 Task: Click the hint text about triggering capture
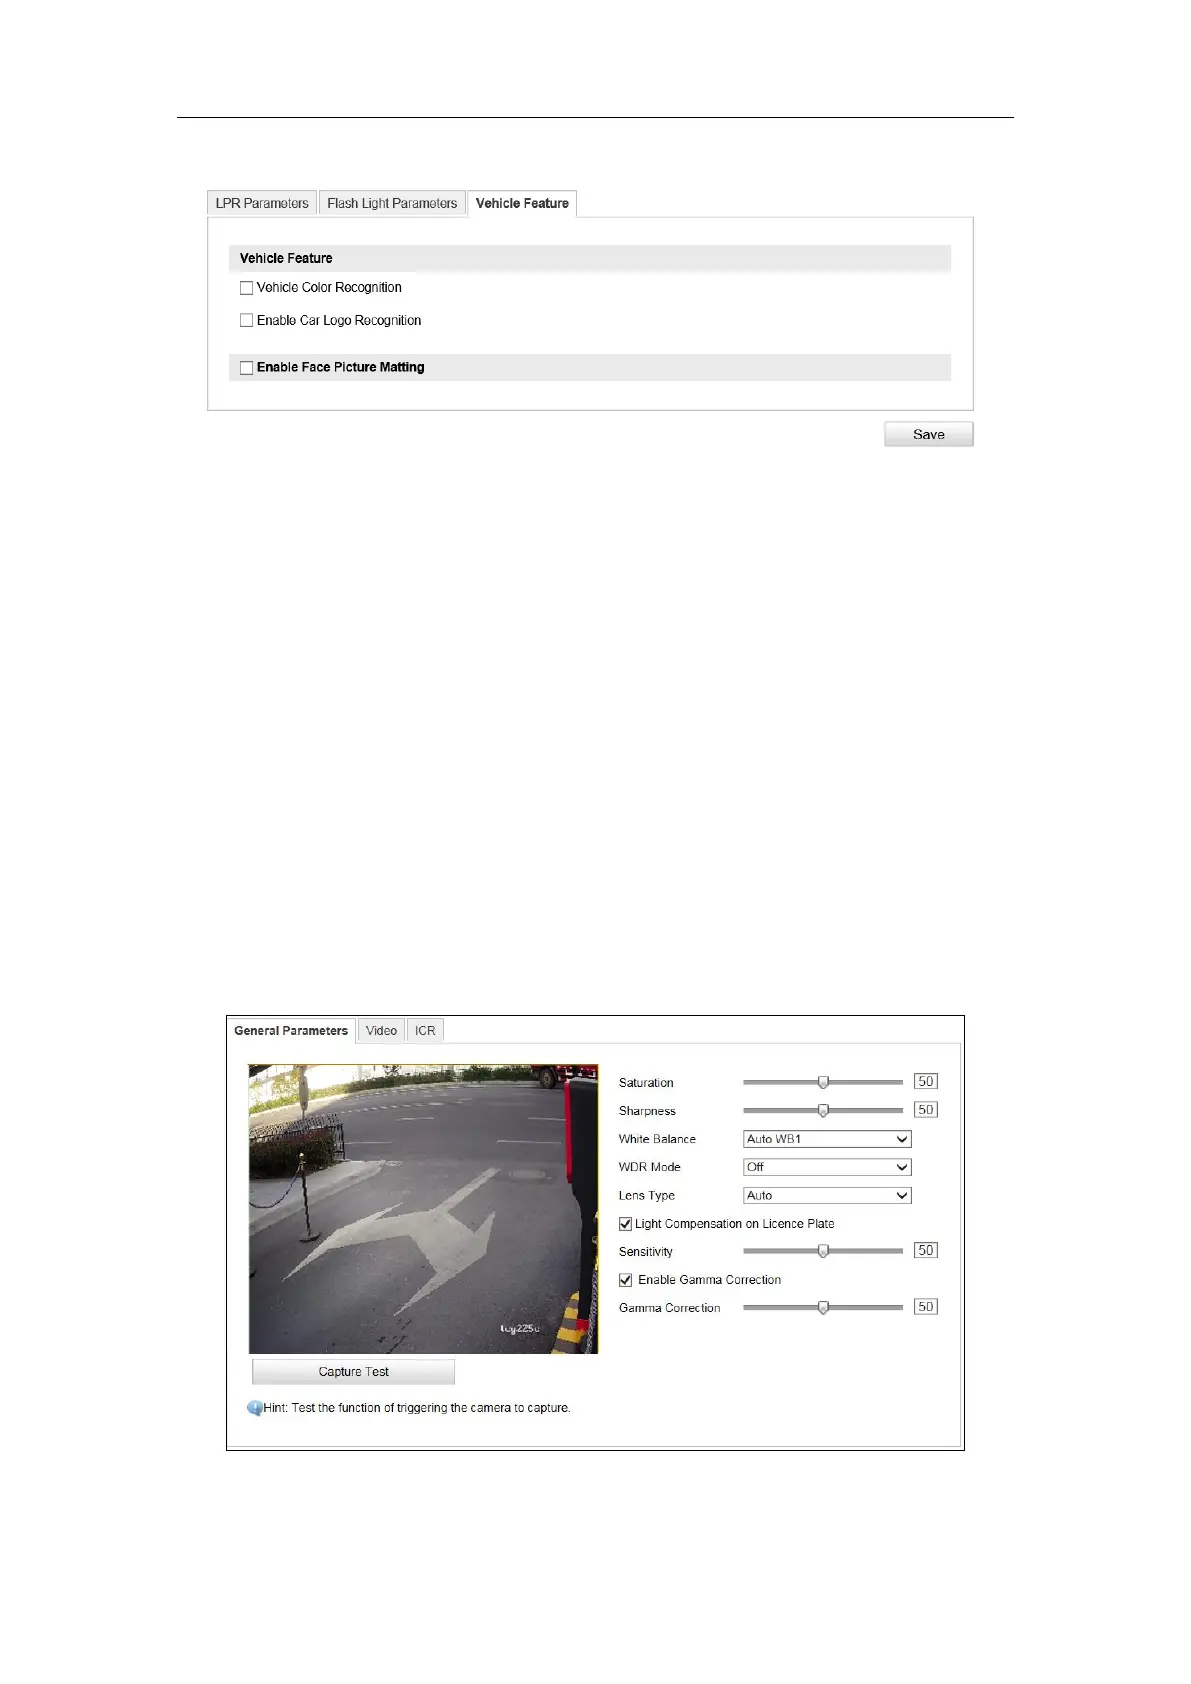click(417, 1408)
